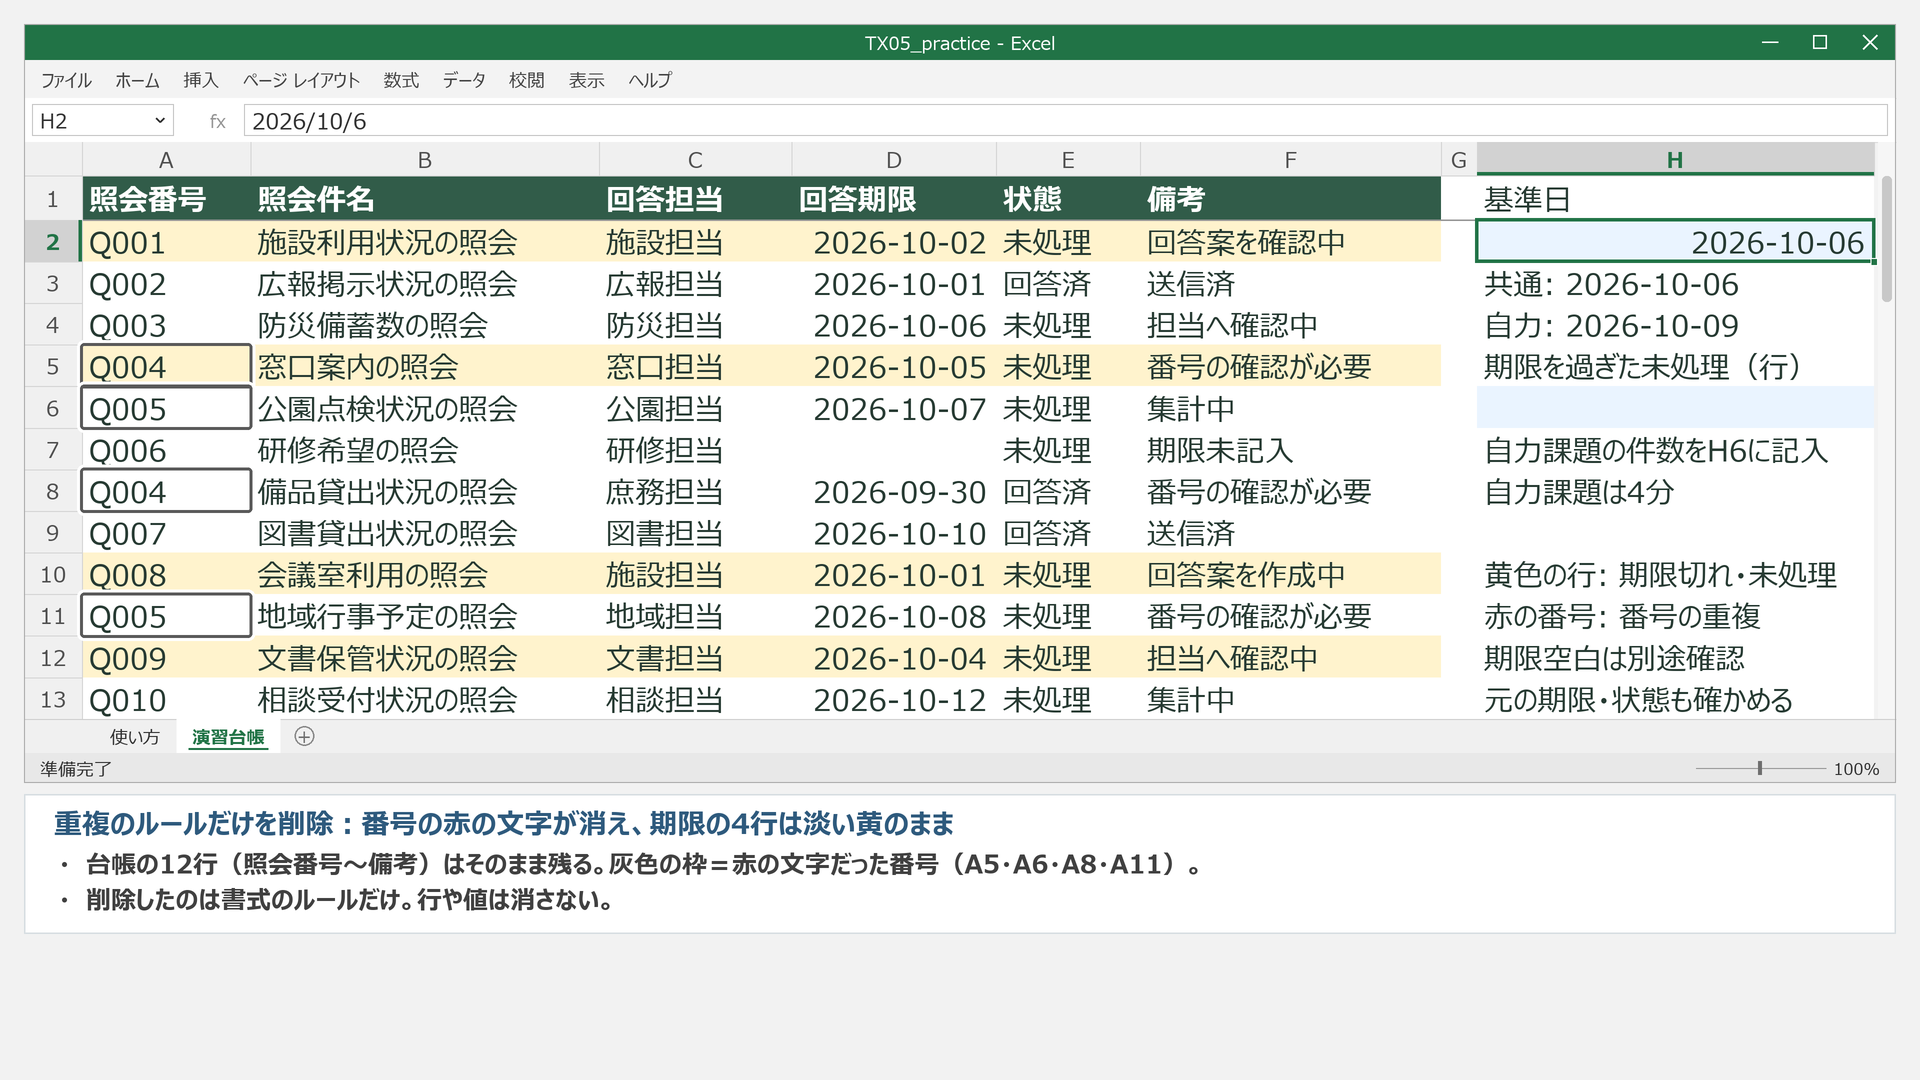This screenshot has width=1920, height=1080.
Task: Click cell 期限未記入 in row 7
Action: click(1290, 450)
